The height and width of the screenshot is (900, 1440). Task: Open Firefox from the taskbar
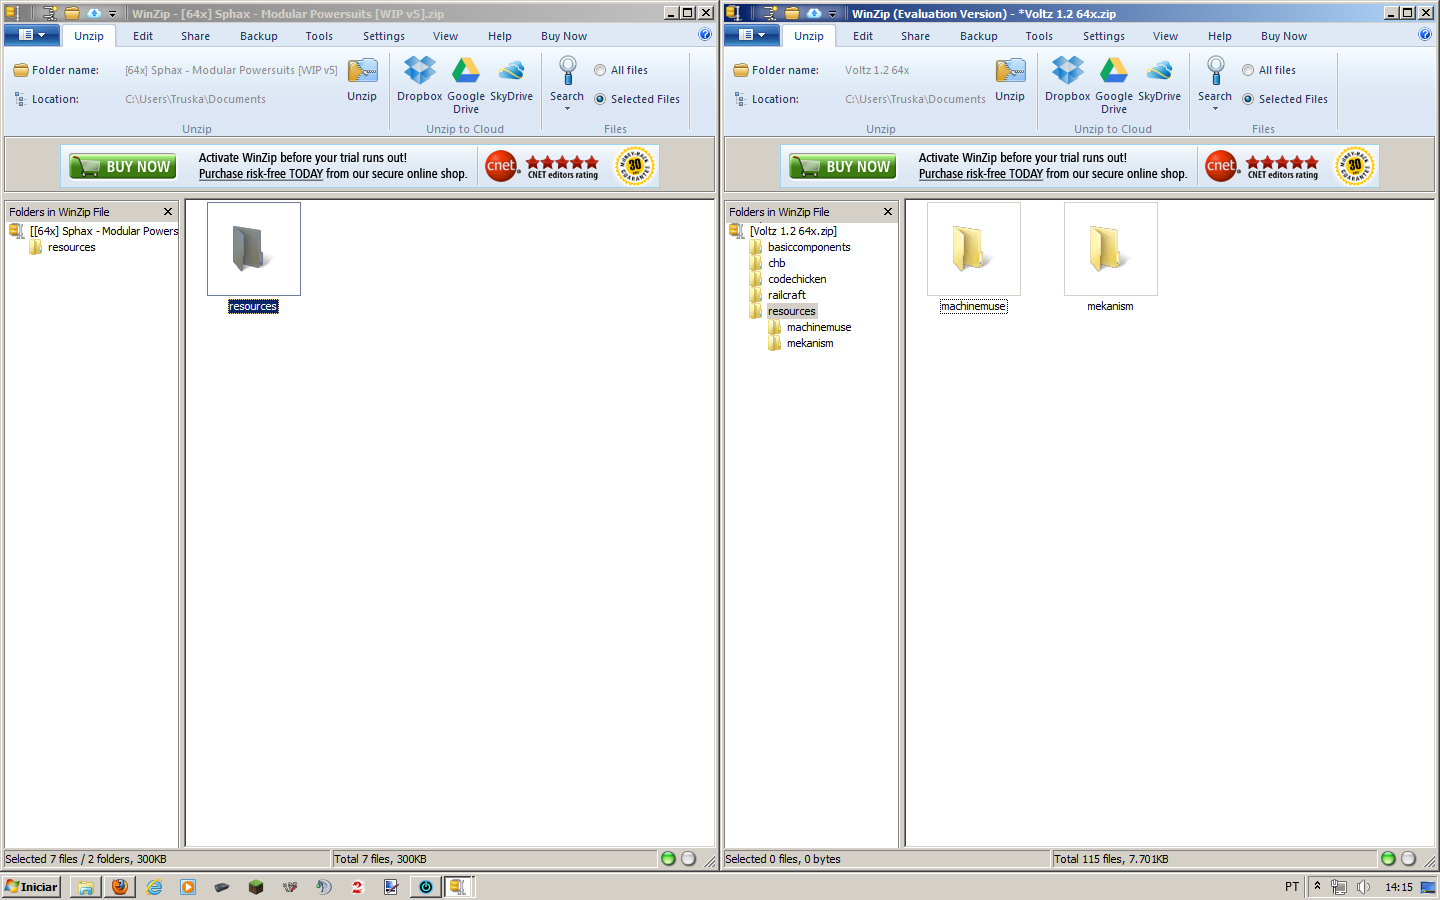pos(120,886)
